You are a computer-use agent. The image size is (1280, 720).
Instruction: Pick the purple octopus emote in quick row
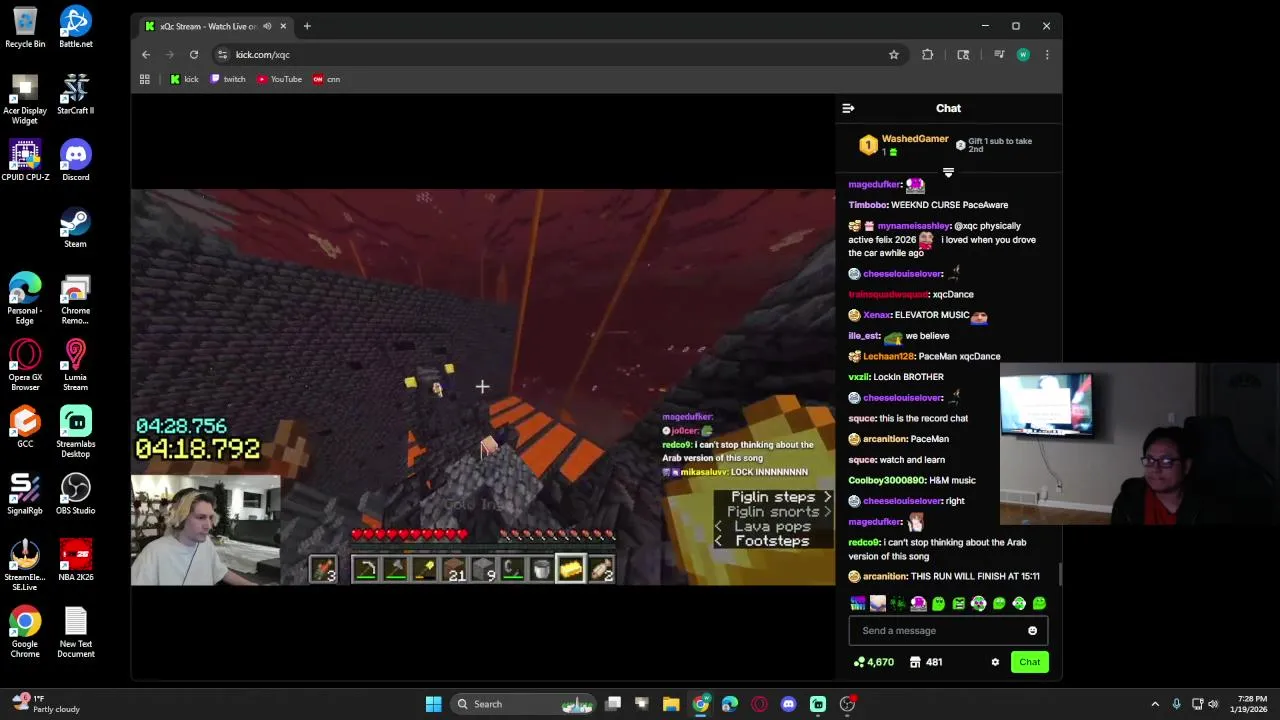click(x=918, y=603)
